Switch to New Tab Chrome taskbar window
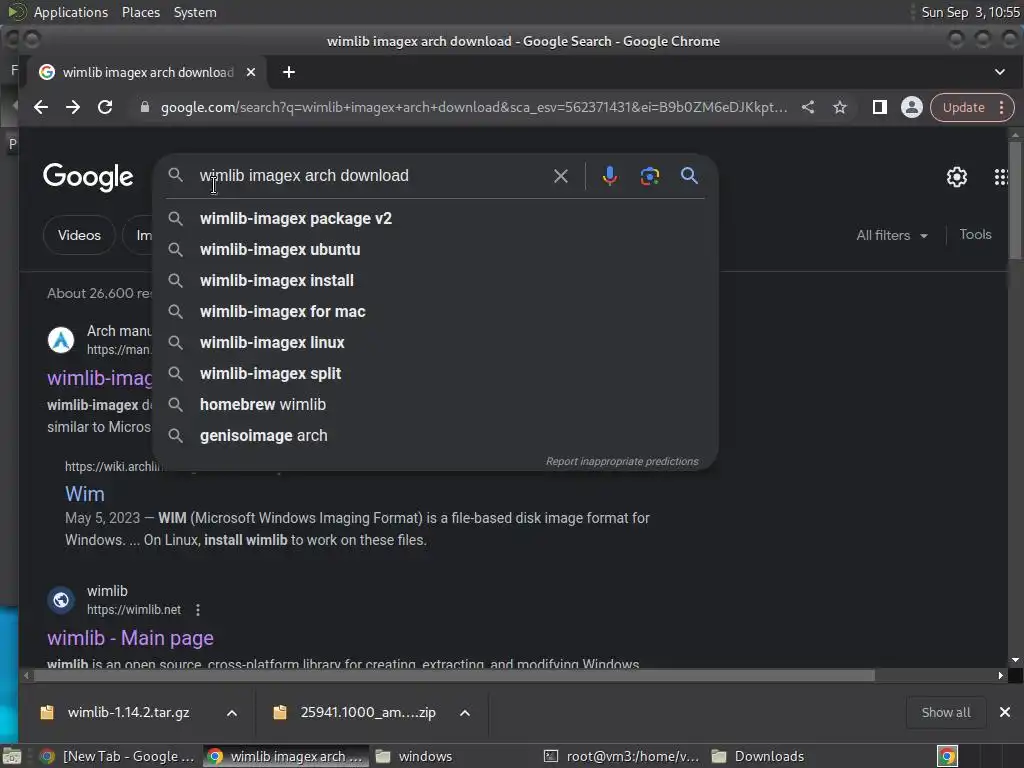 point(118,756)
